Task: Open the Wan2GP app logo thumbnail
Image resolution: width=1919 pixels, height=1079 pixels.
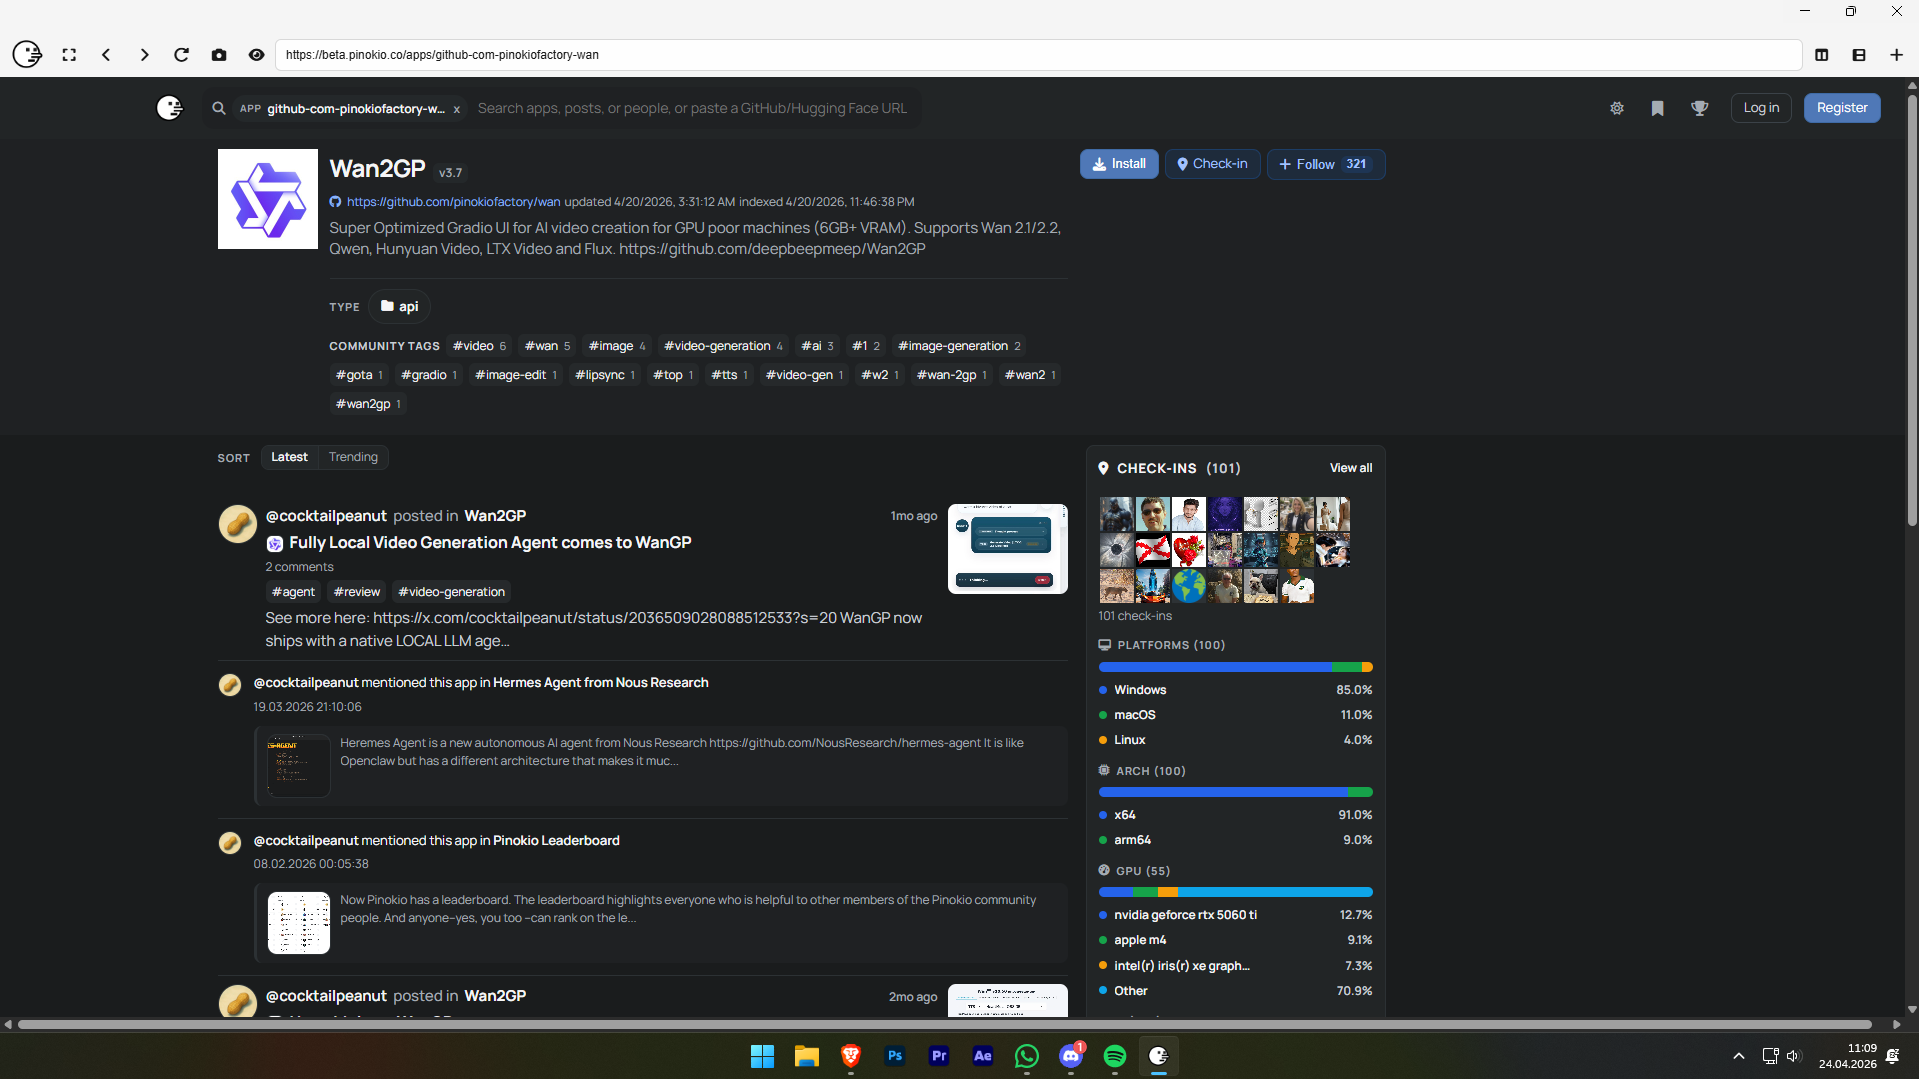Action: pos(268,199)
